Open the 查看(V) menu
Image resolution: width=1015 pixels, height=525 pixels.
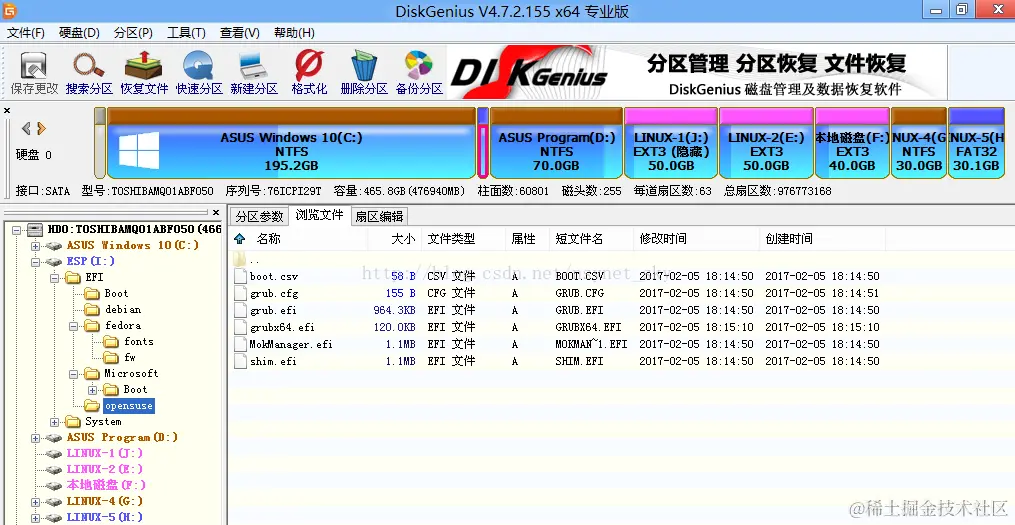click(x=240, y=33)
